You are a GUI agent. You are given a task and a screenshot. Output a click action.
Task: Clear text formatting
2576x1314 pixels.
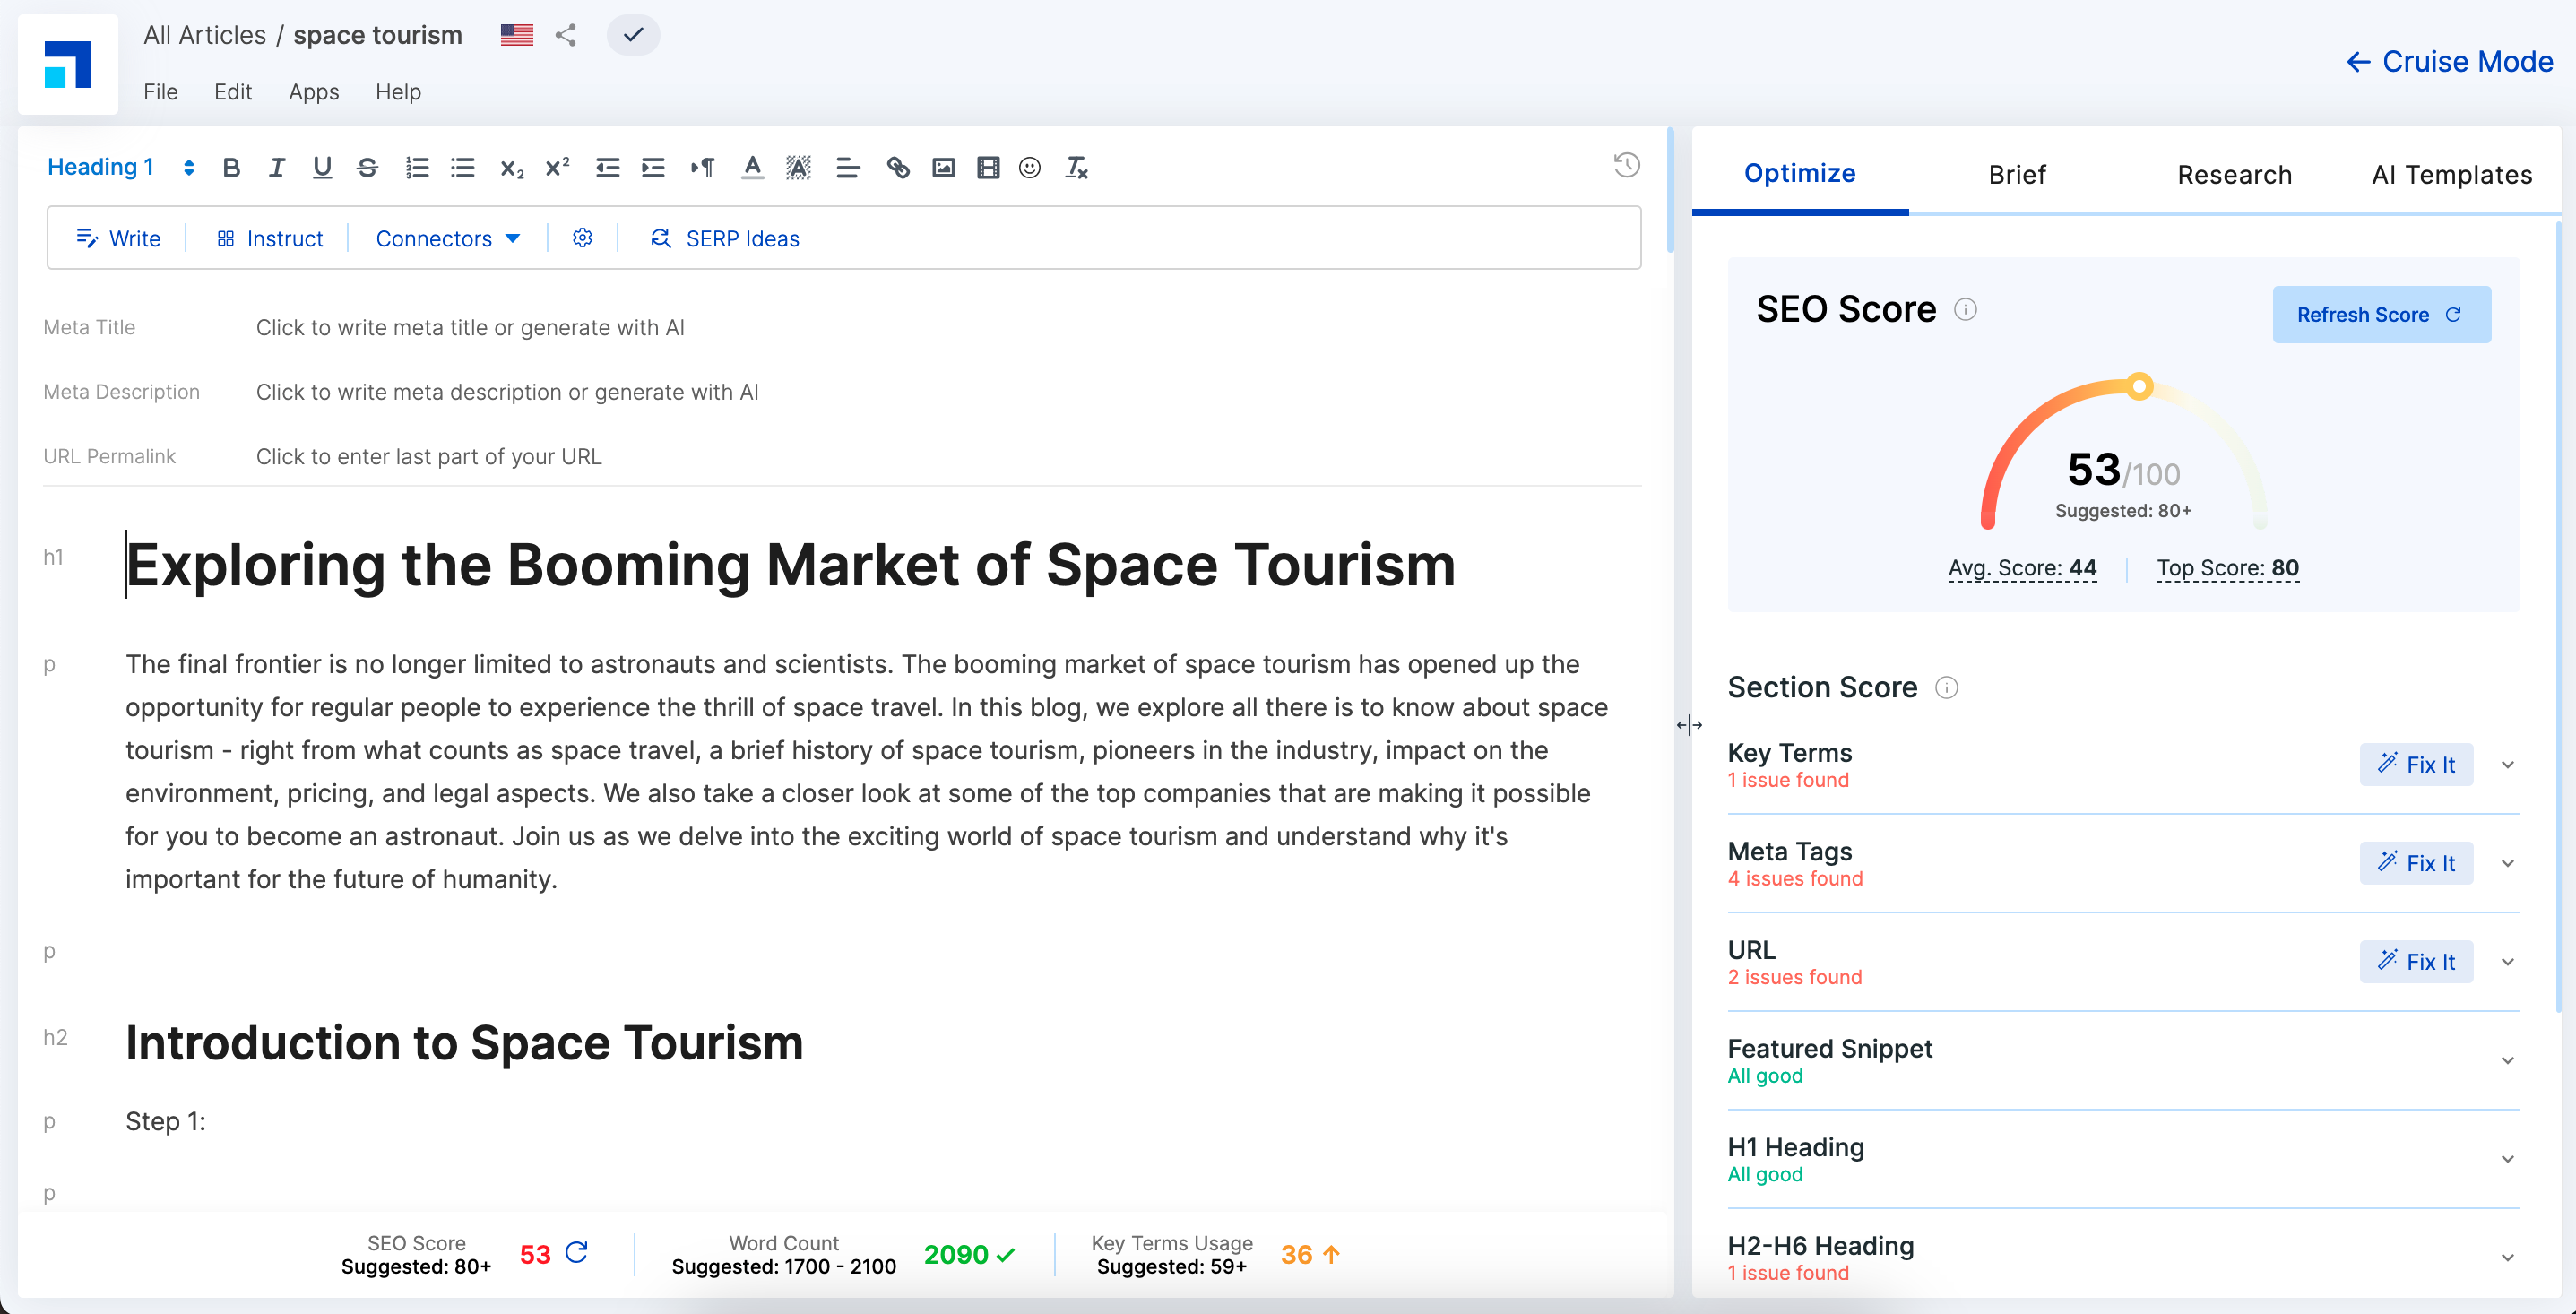click(1076, 168)
